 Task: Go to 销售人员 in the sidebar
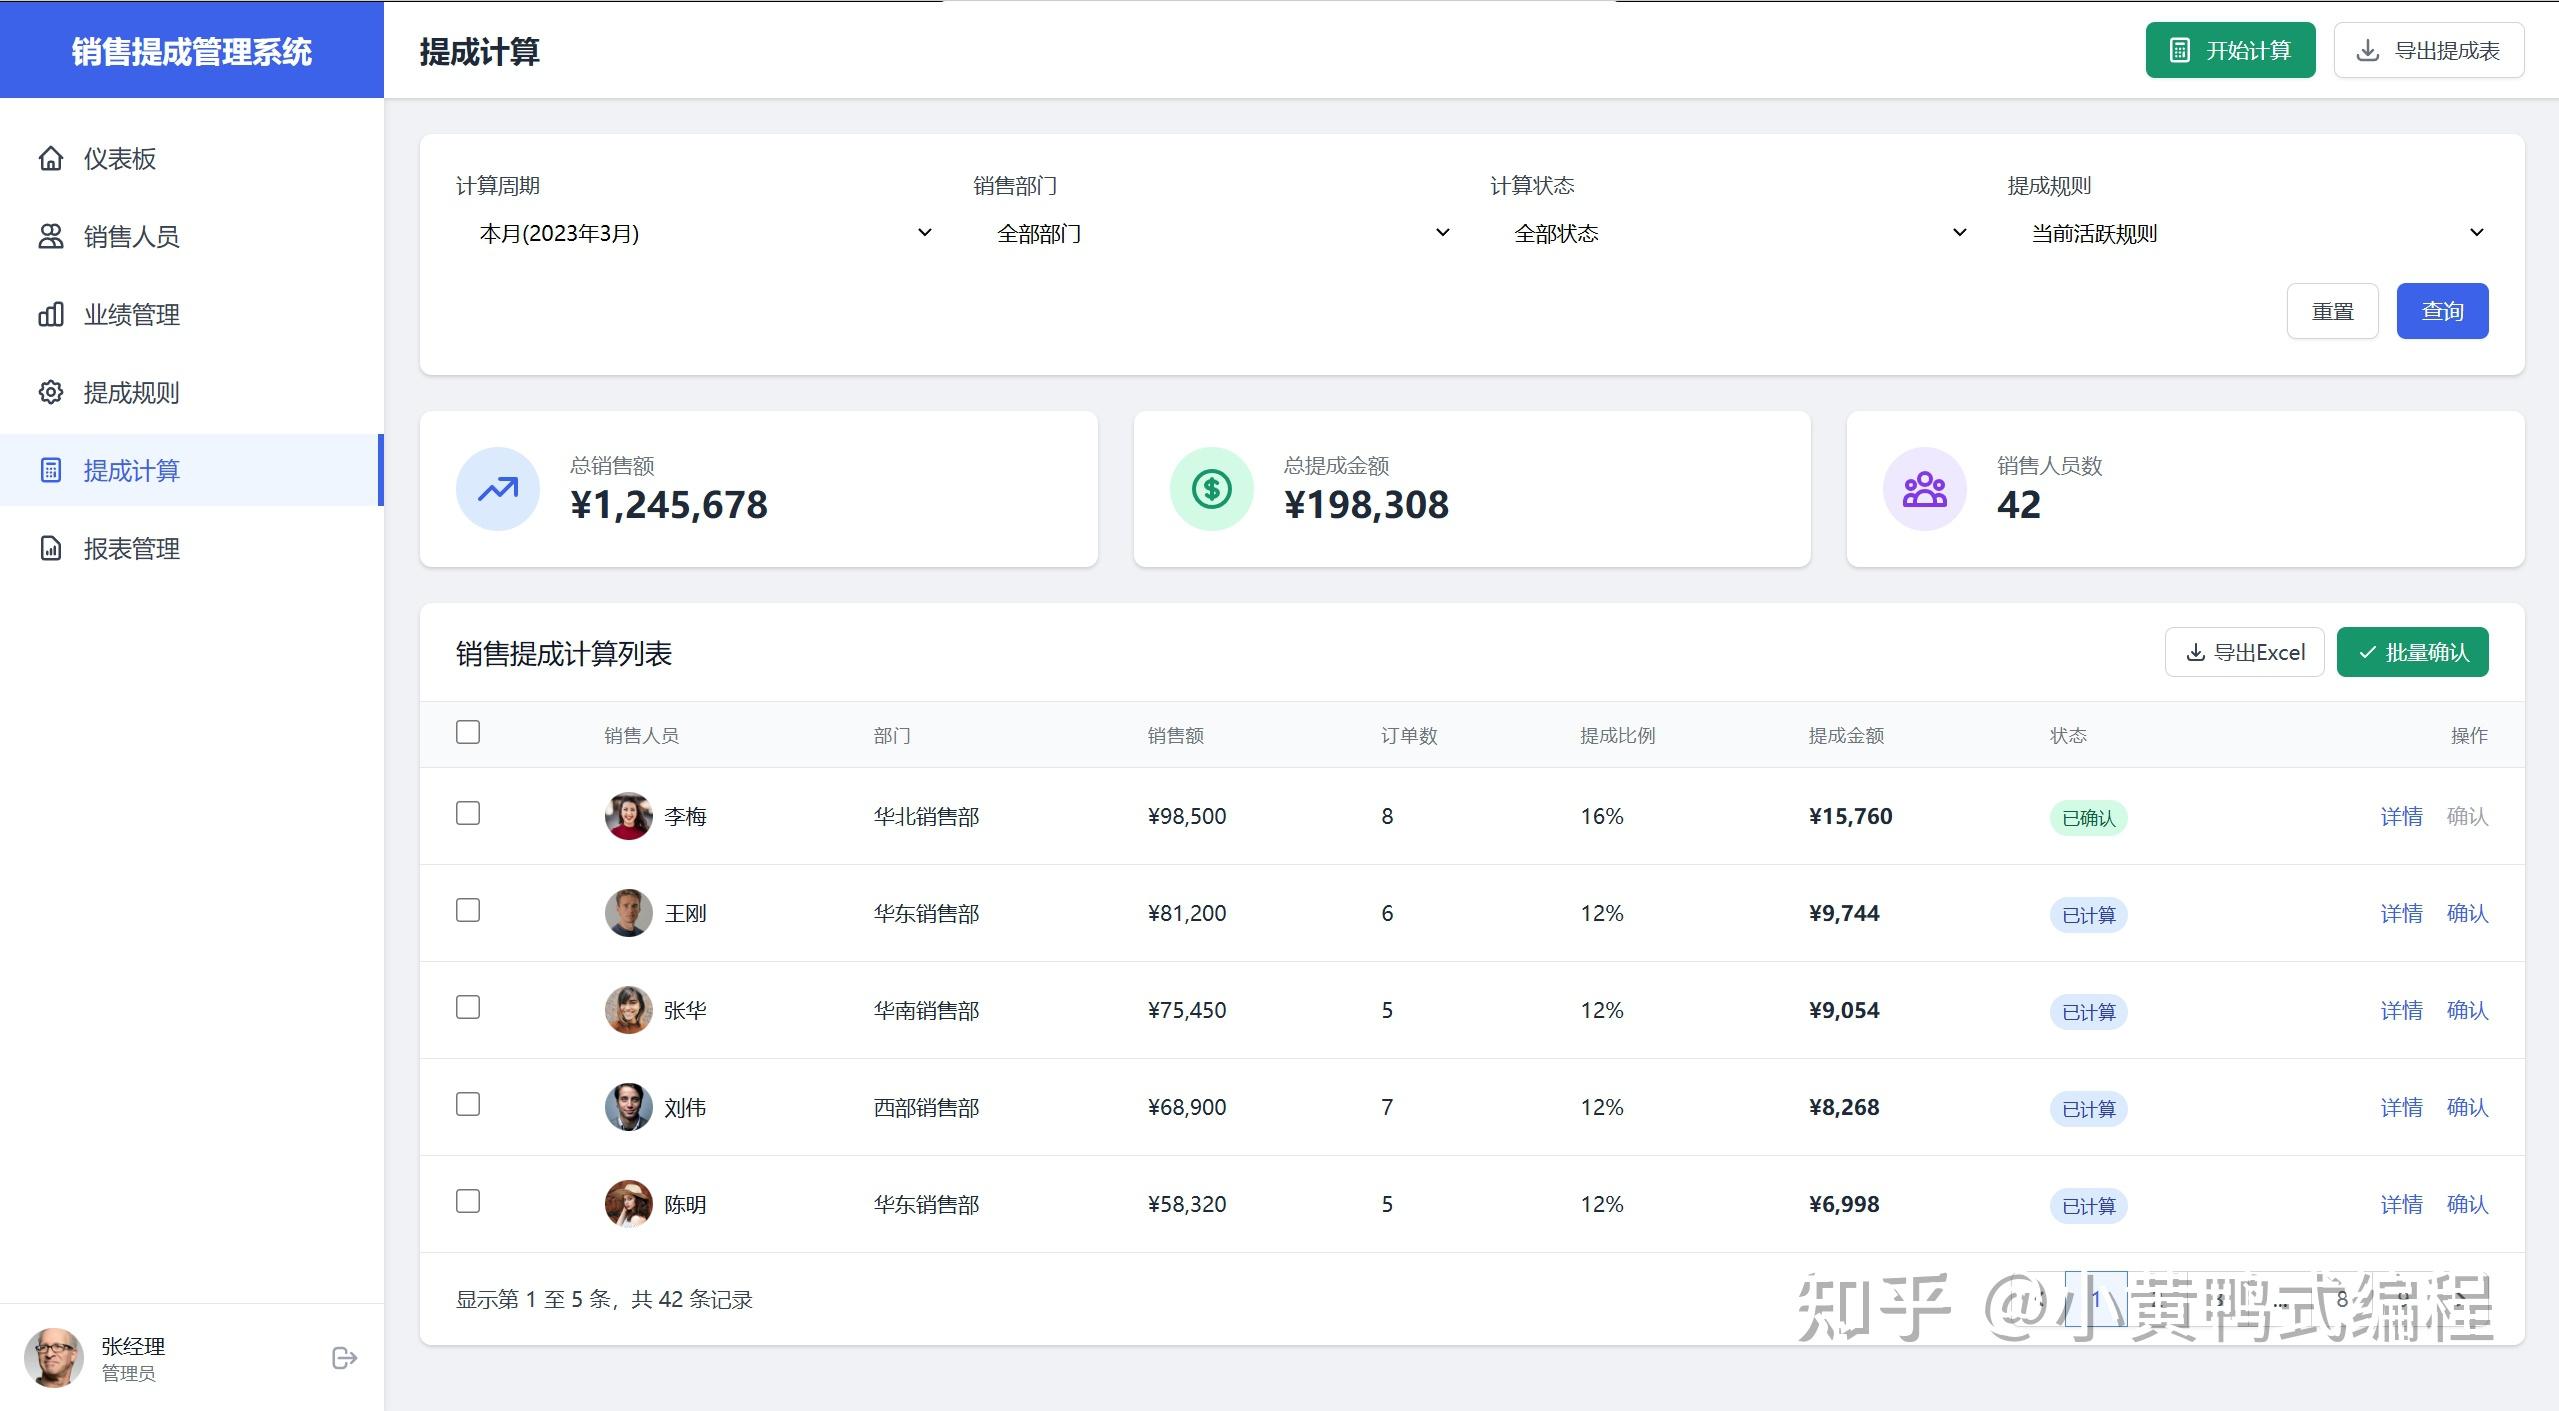coord(131,237)
